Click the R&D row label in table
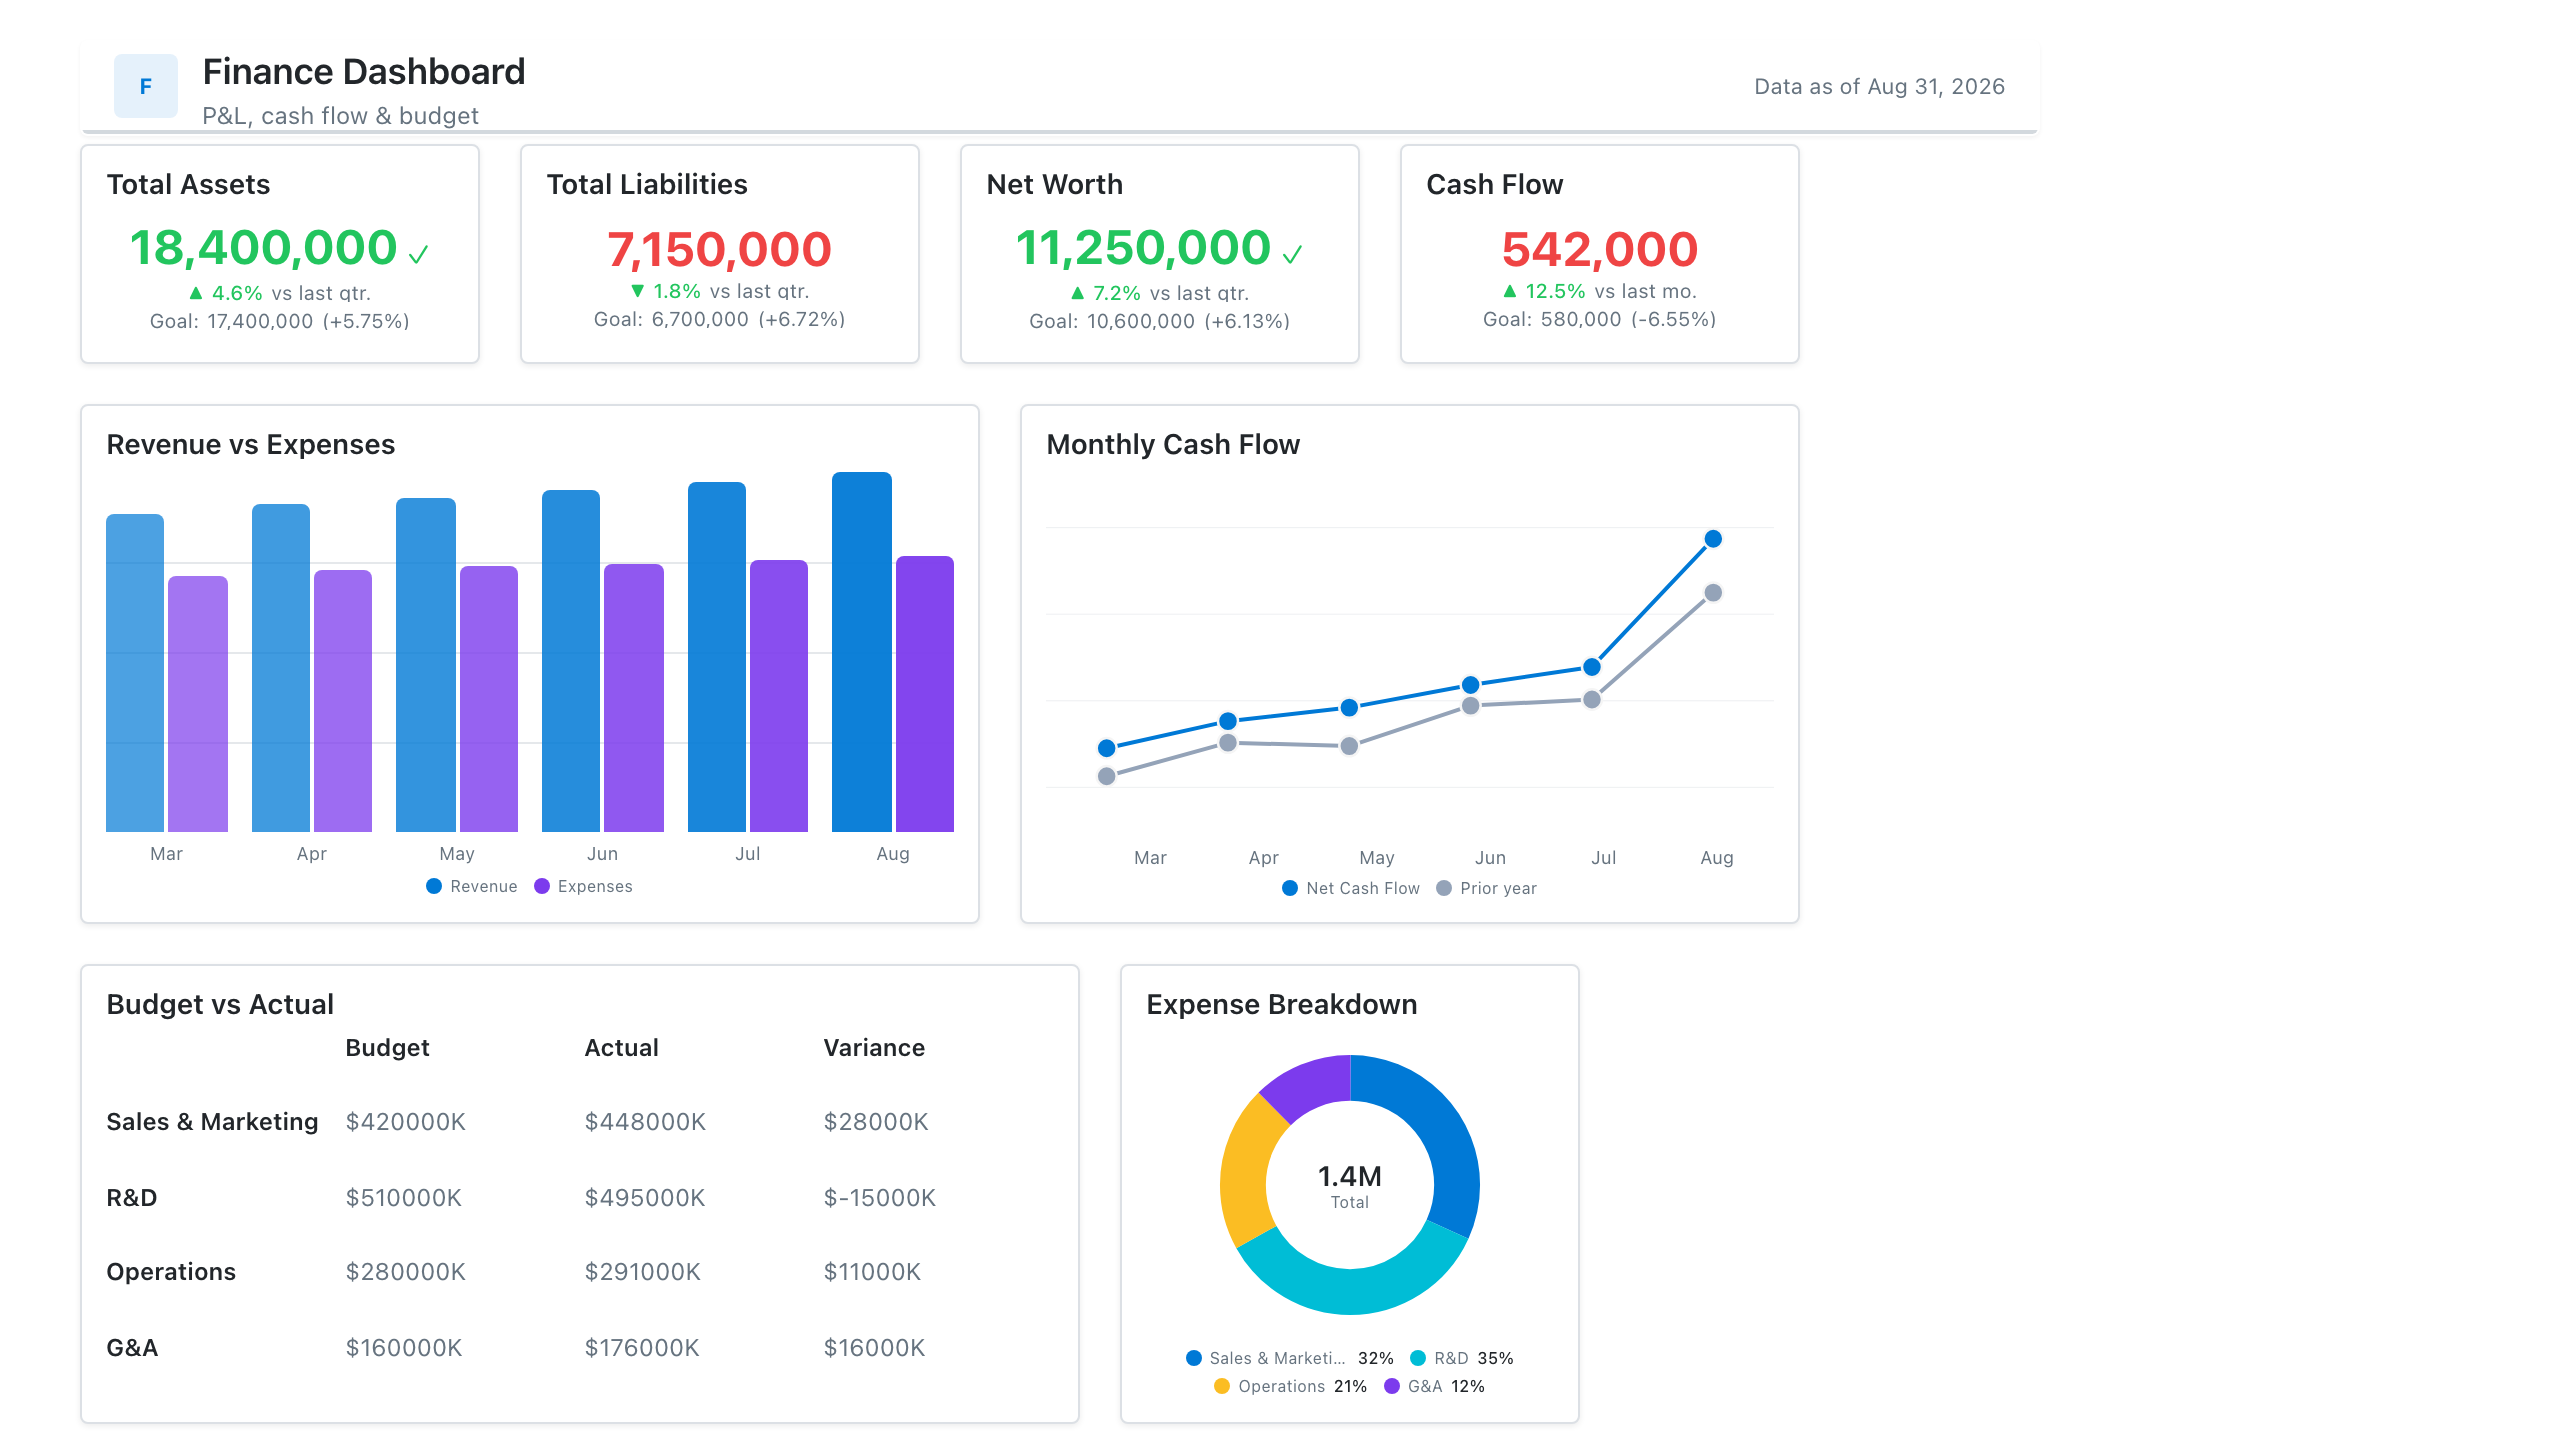This screenshot has height=1440, width=2560. (x=132, y=1198)
